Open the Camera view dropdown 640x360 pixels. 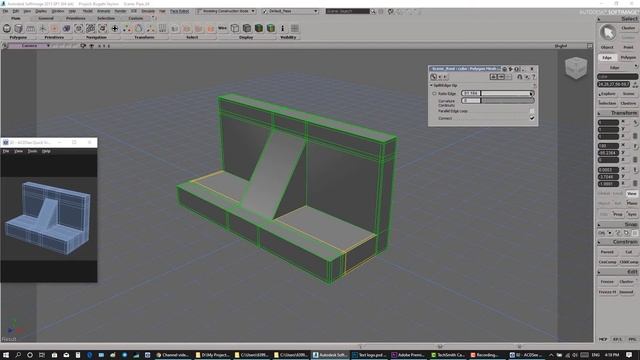[29, 46]
